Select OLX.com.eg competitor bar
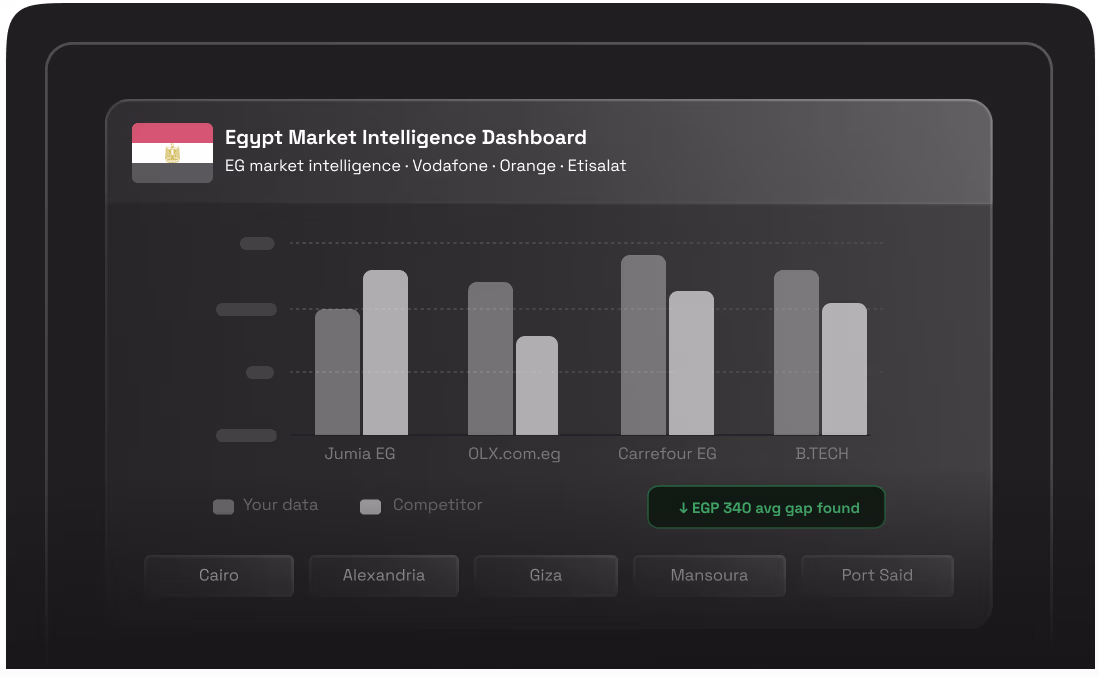 coord(536,385)
